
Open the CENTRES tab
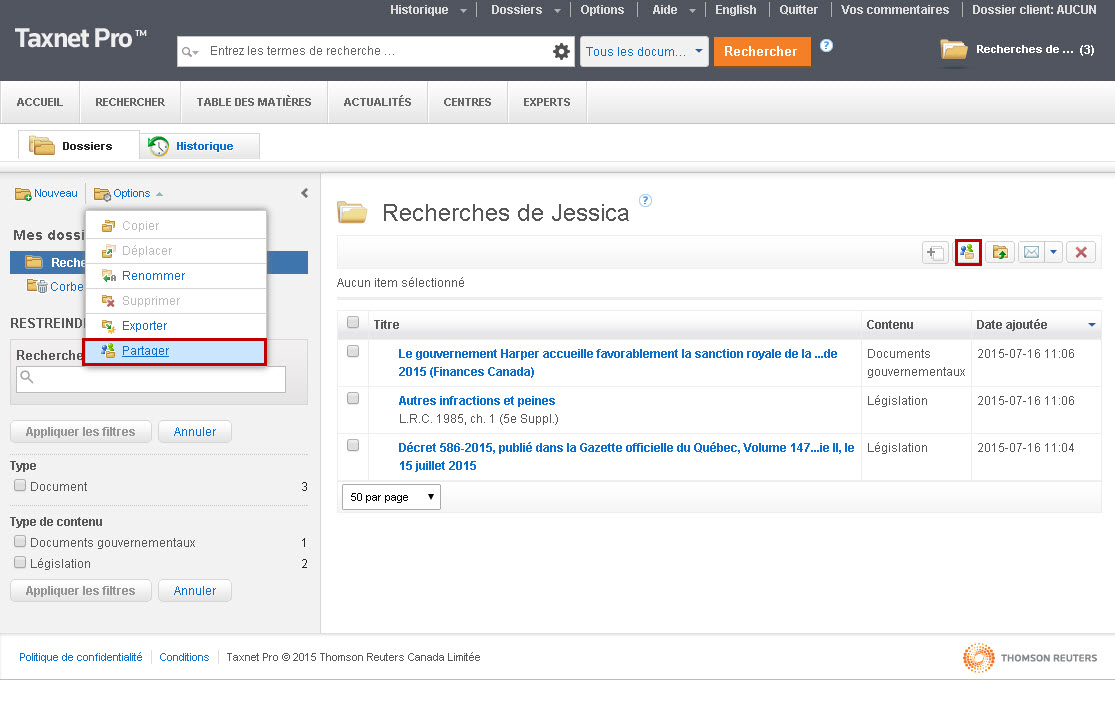[x=467, y=102]
